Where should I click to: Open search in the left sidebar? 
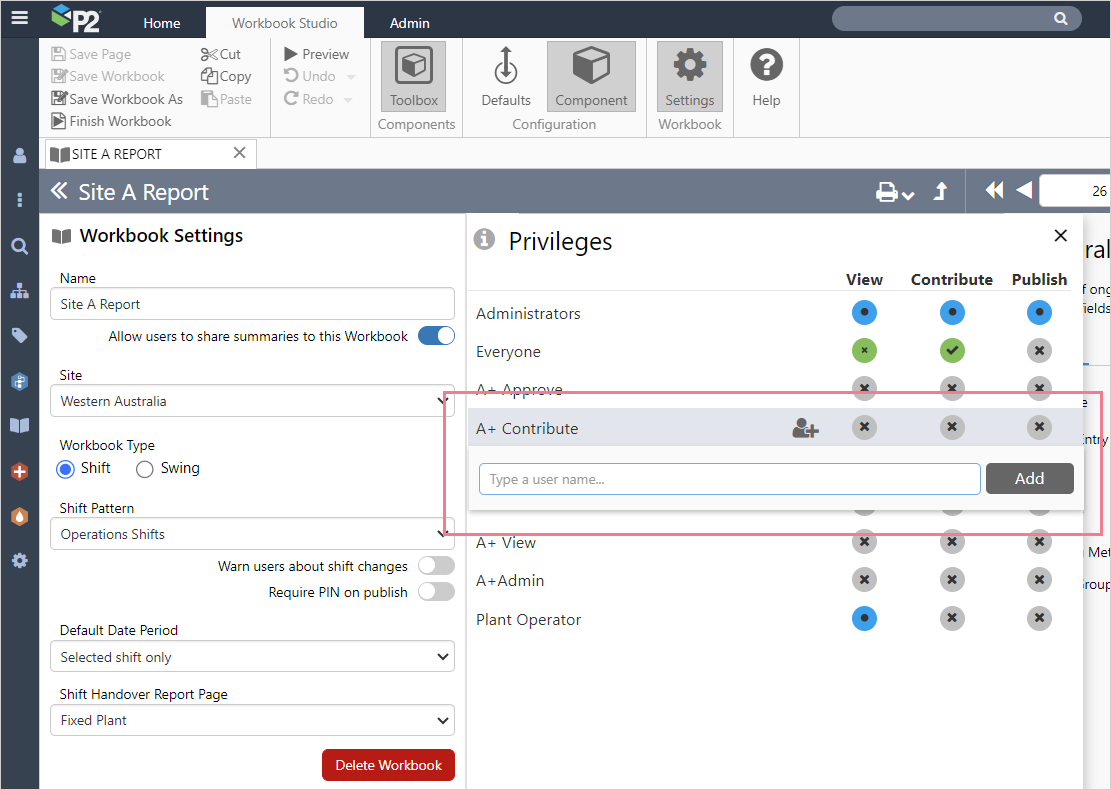tap(19, 246)
